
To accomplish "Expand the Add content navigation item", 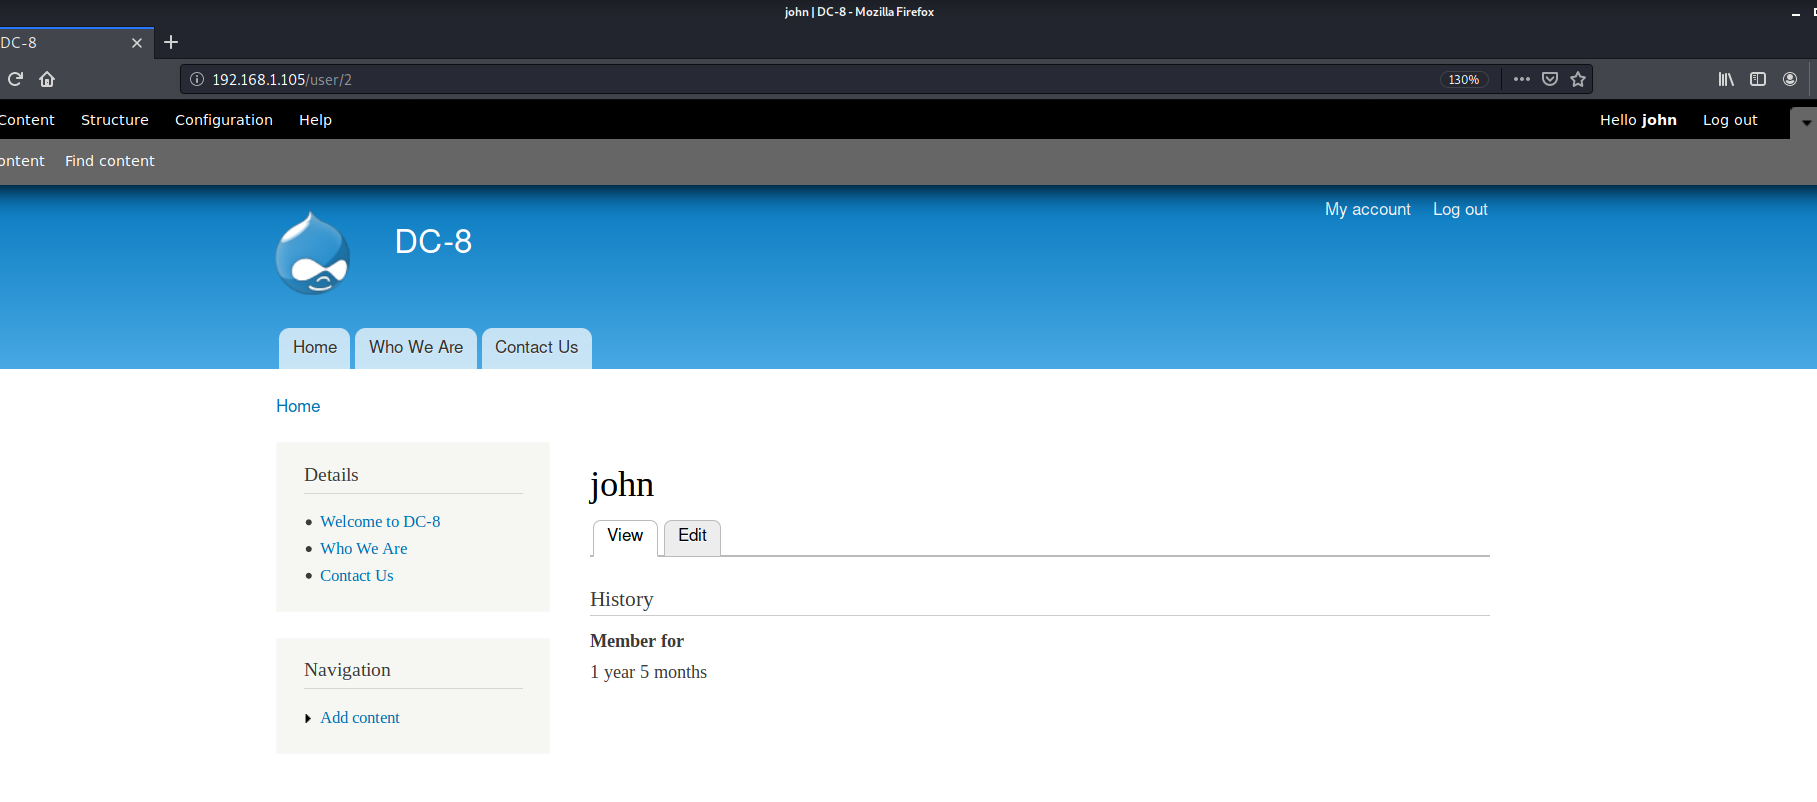I will (x=308, y=718).
